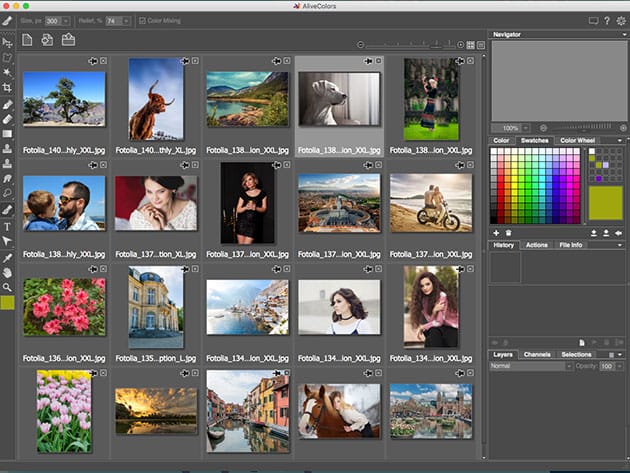Open the Normal blend mode dropdown

pyautogui.click(x=530, y=366)
